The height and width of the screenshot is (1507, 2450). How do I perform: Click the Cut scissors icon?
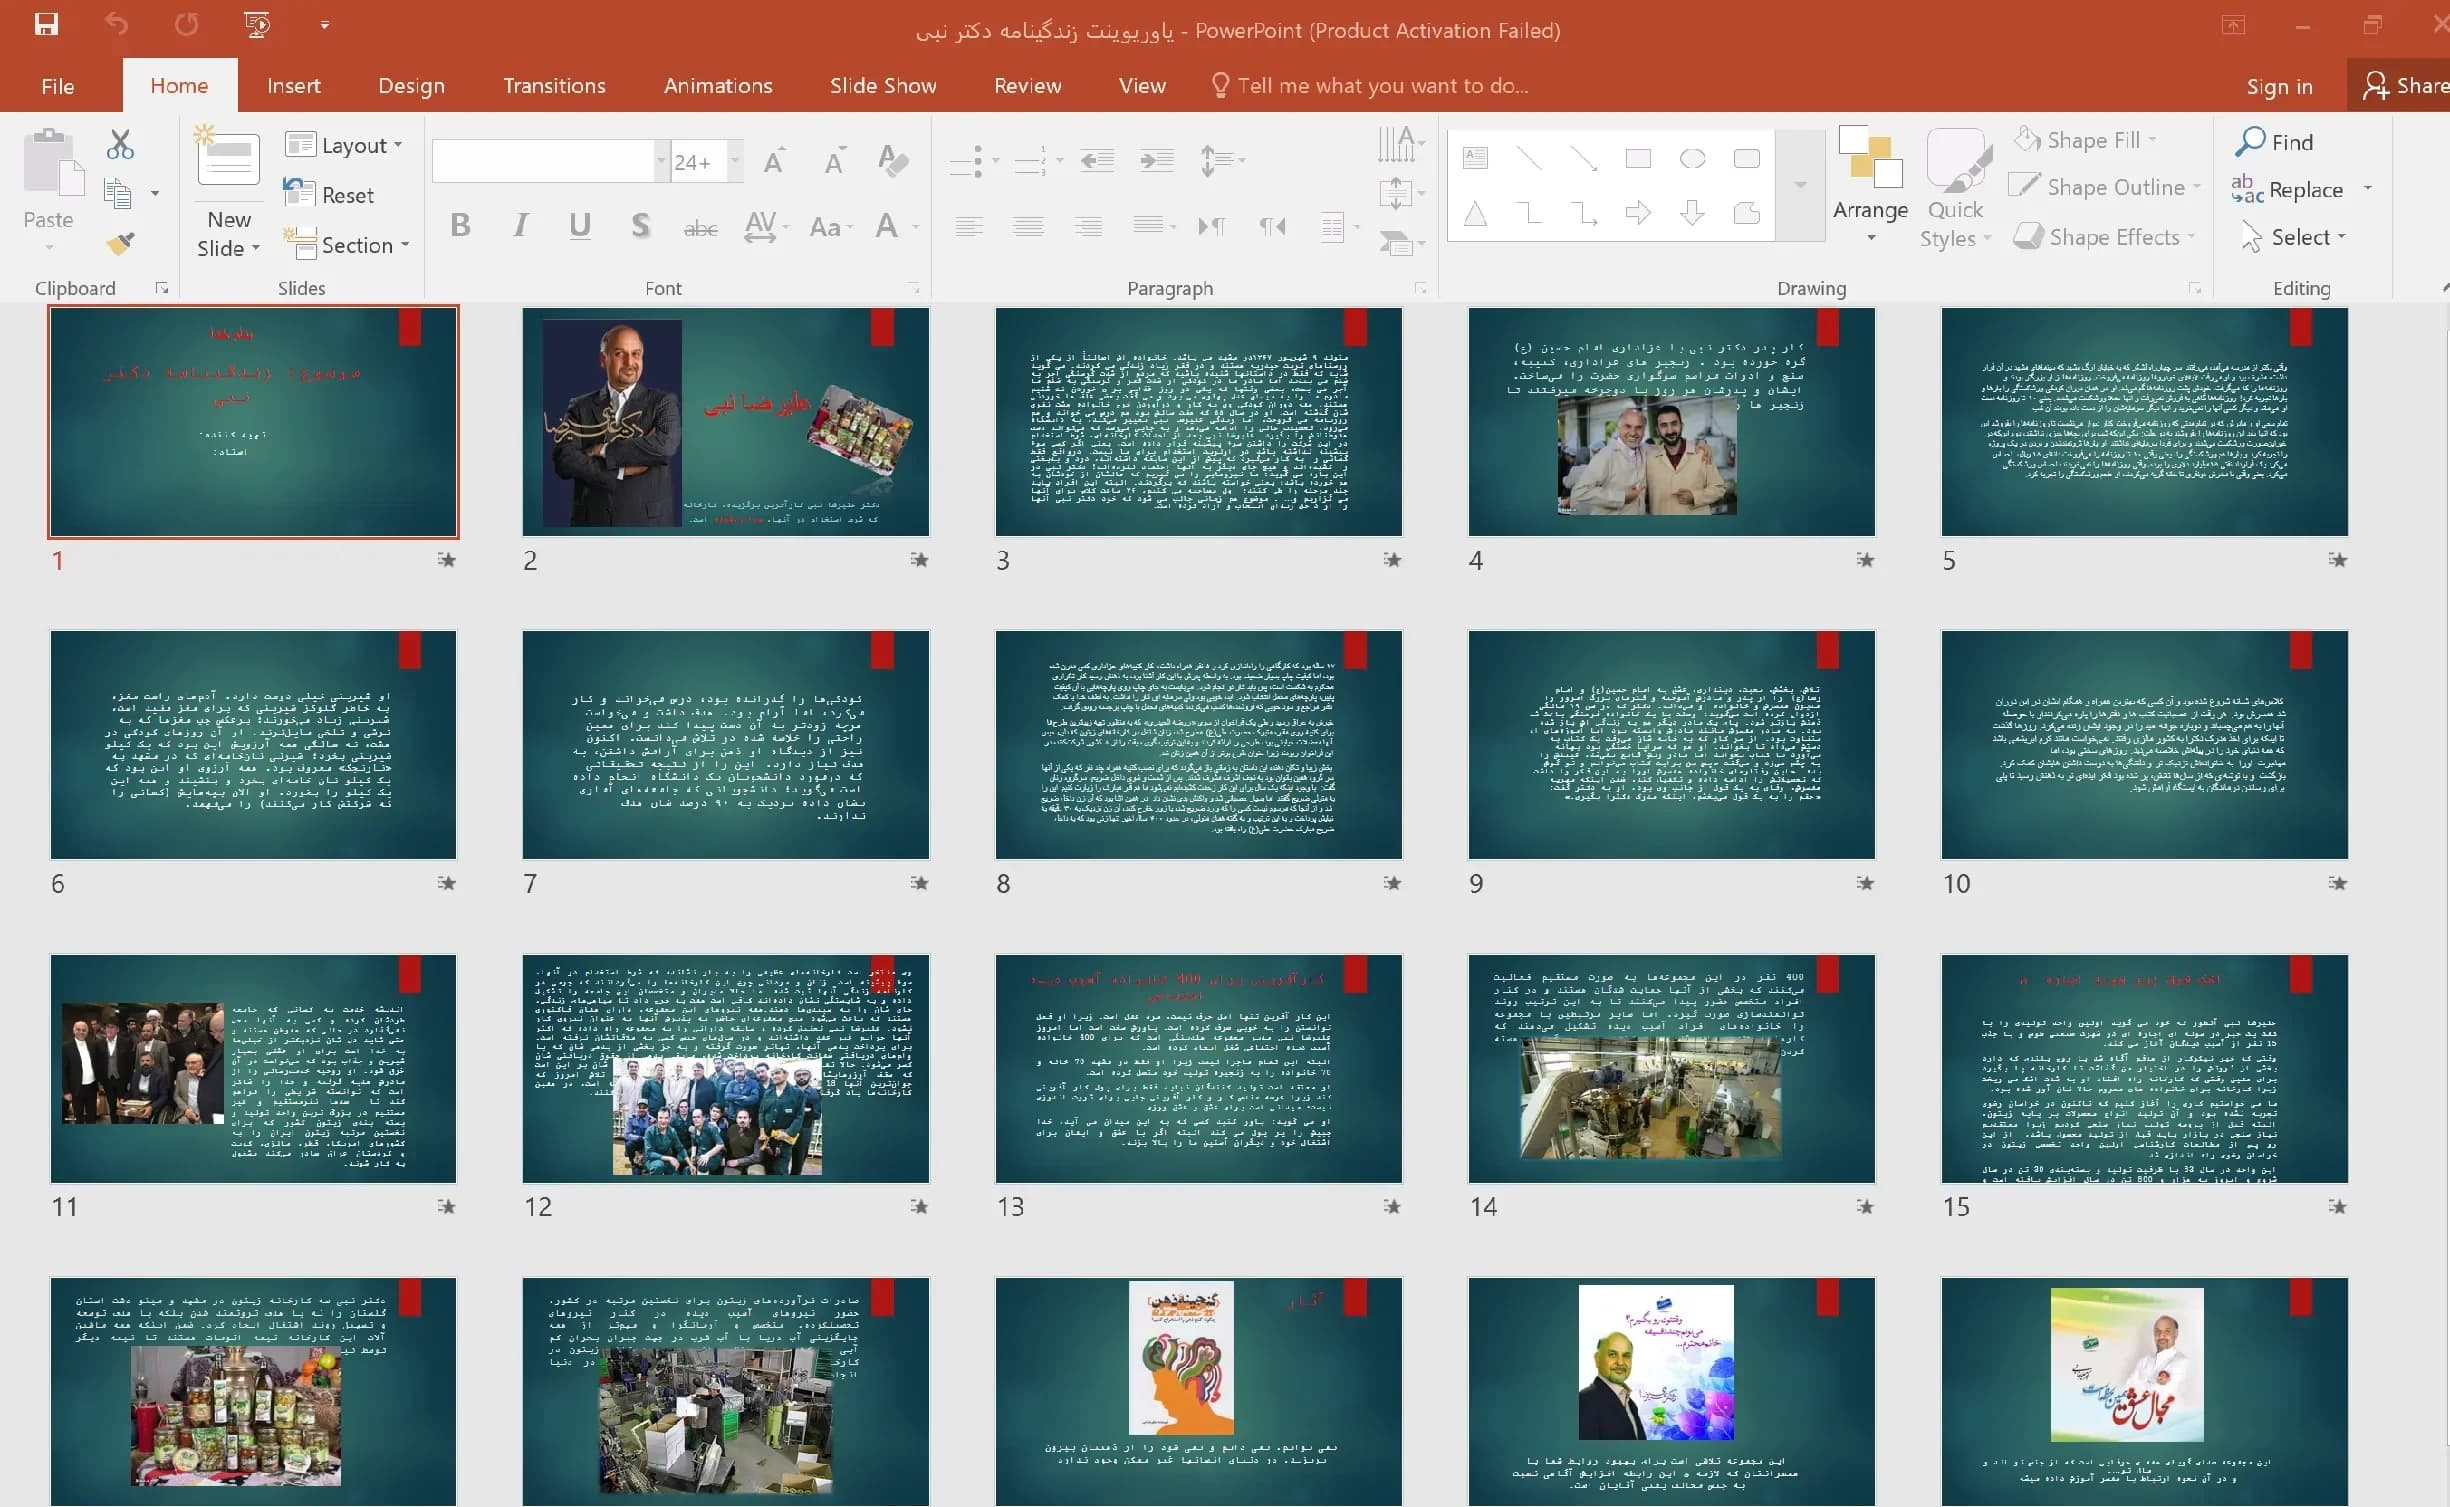click(120, 145)
